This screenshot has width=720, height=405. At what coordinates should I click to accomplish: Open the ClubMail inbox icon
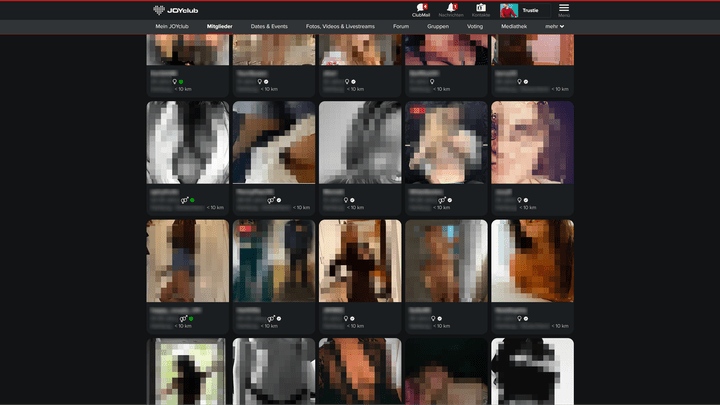[x=420, y=8]
